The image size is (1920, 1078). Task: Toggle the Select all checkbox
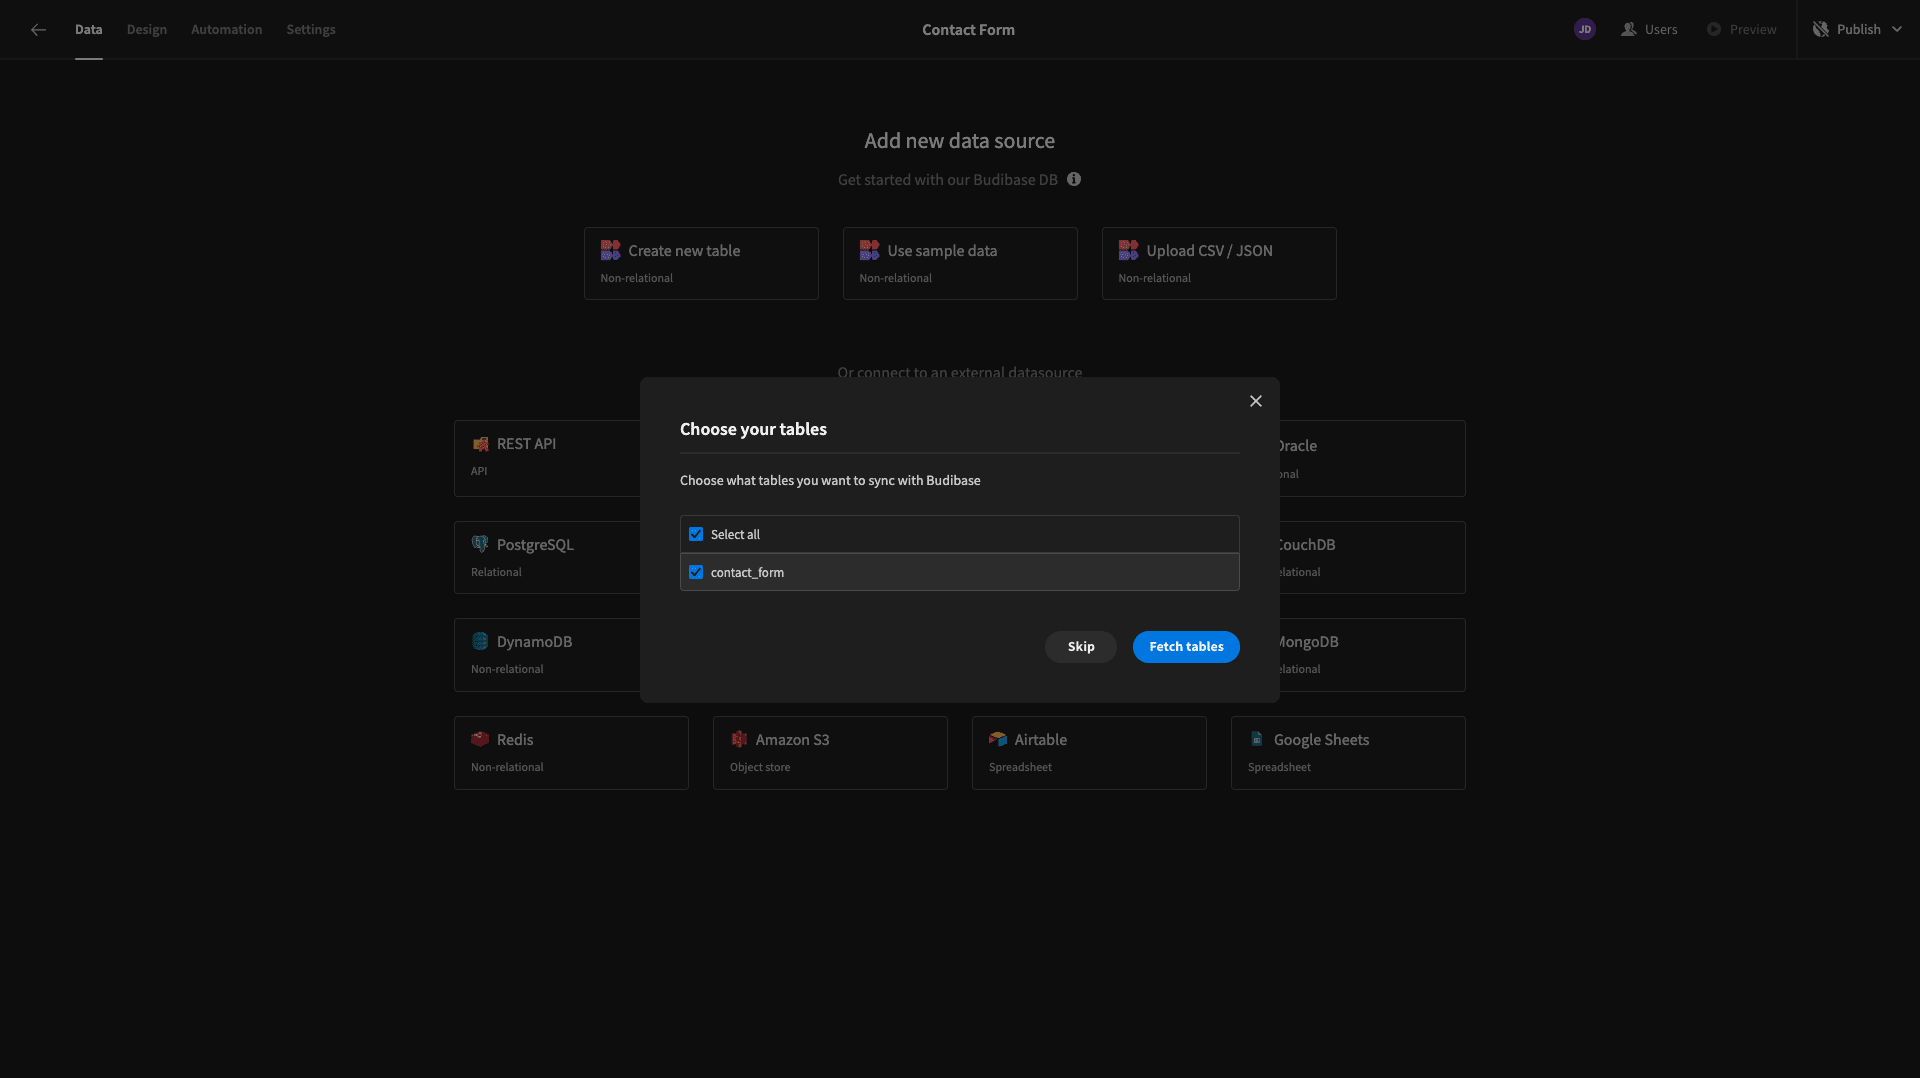coord(696,535)
